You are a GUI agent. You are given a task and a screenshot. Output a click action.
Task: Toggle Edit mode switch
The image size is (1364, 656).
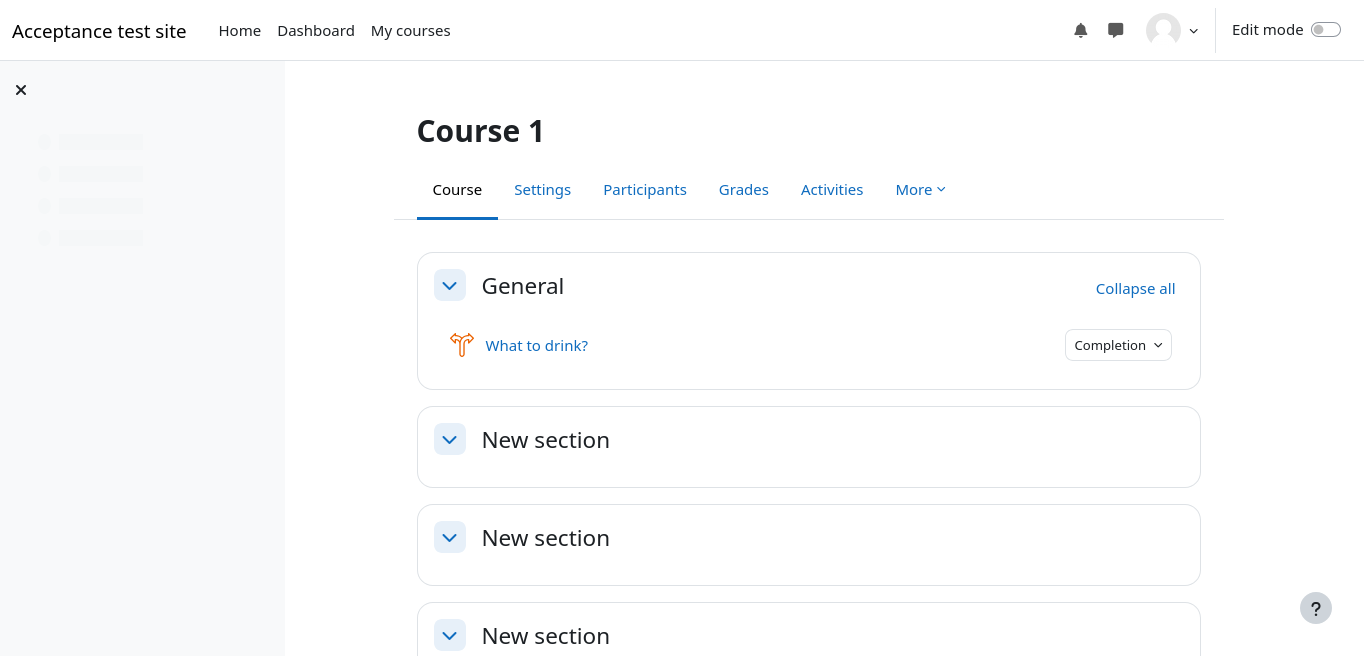tap(1325, 30)
